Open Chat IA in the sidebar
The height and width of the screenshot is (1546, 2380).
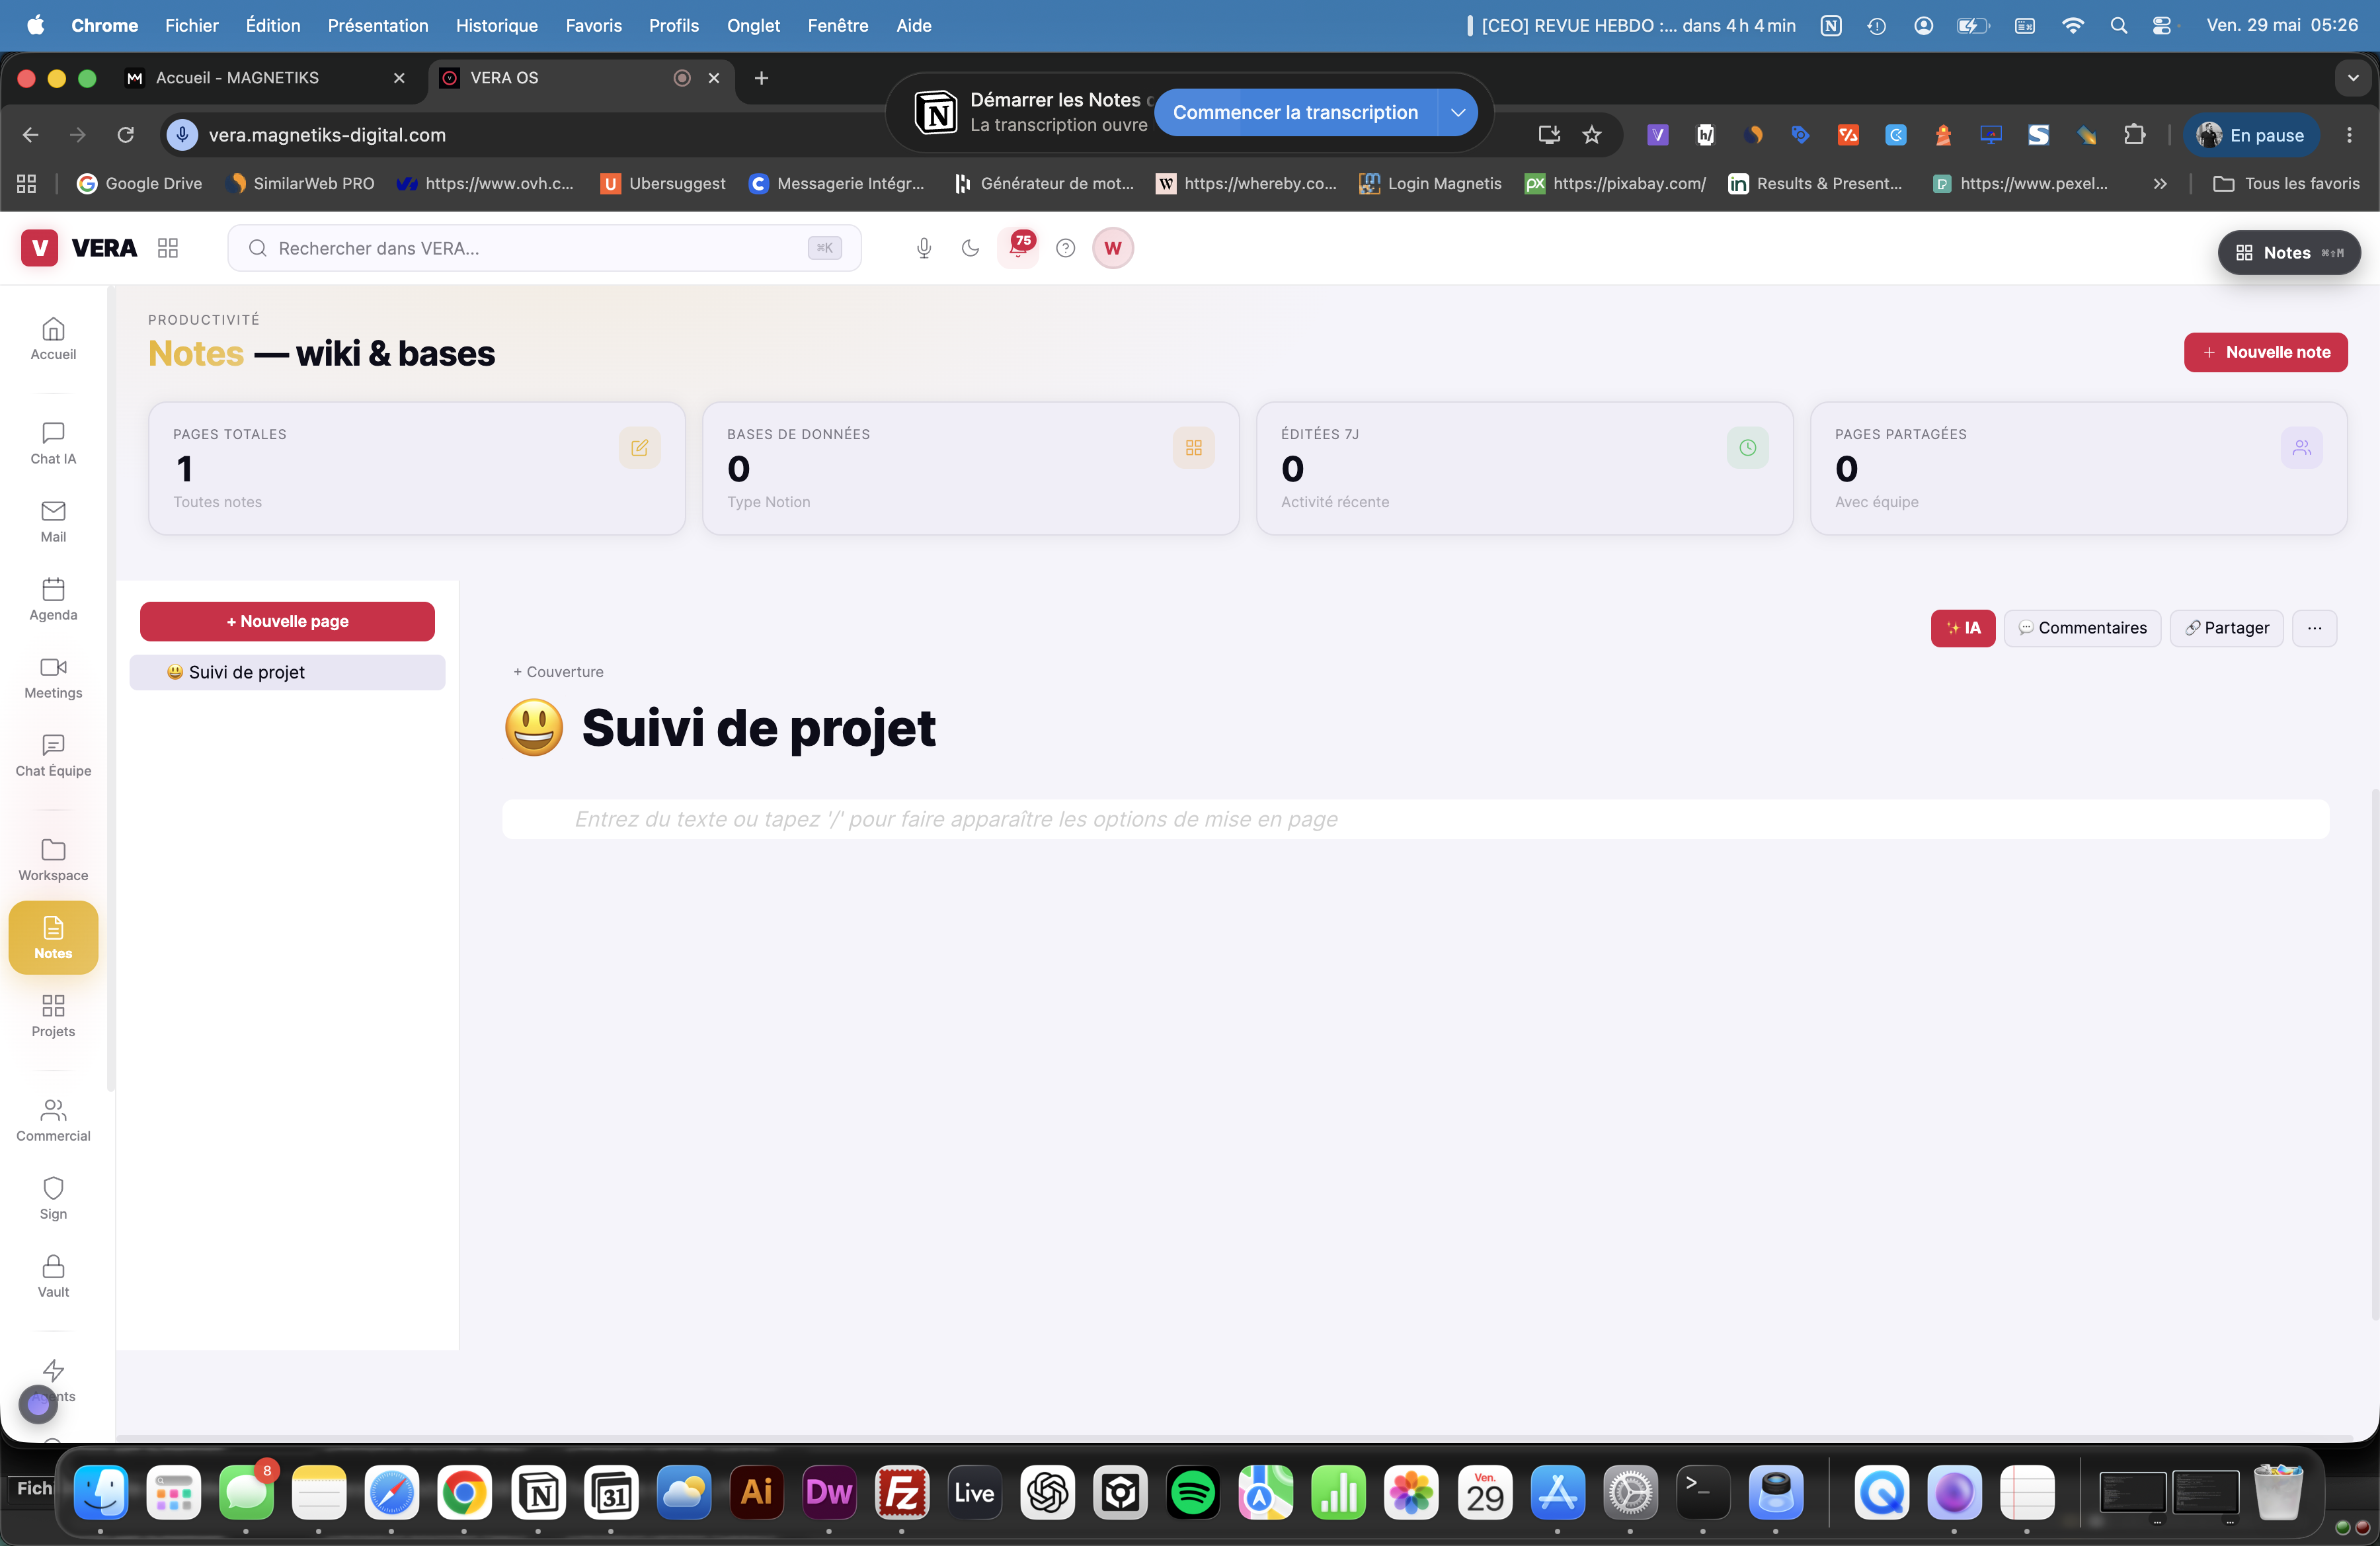point(53,443)
